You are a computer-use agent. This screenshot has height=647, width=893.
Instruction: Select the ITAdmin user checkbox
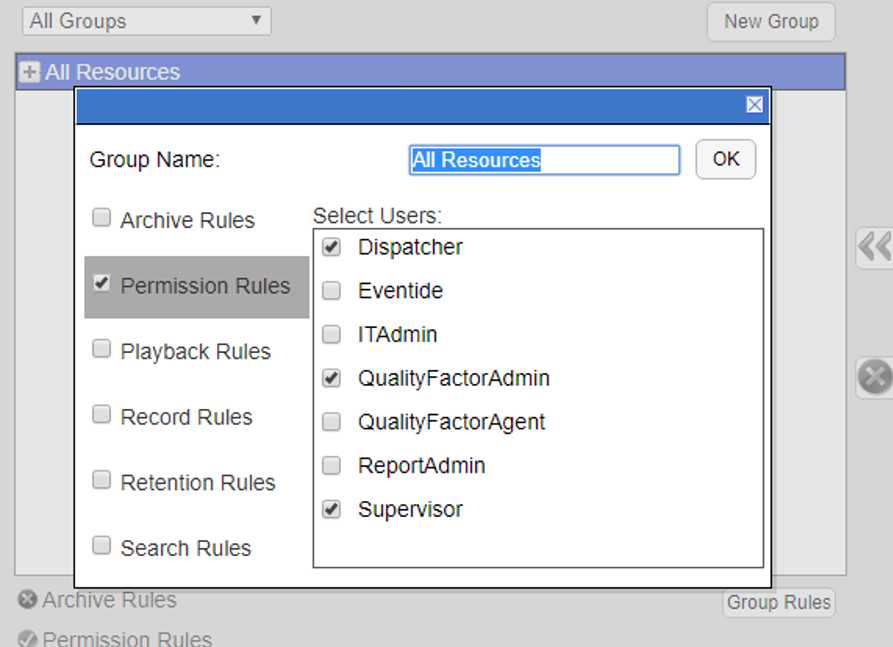coord(331,333)
